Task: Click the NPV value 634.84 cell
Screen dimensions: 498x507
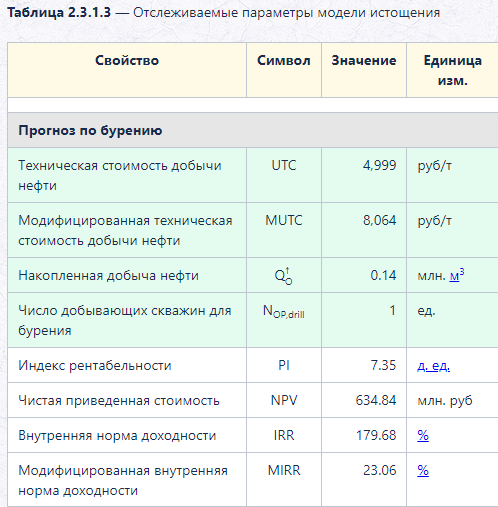Action: (364, 400)
